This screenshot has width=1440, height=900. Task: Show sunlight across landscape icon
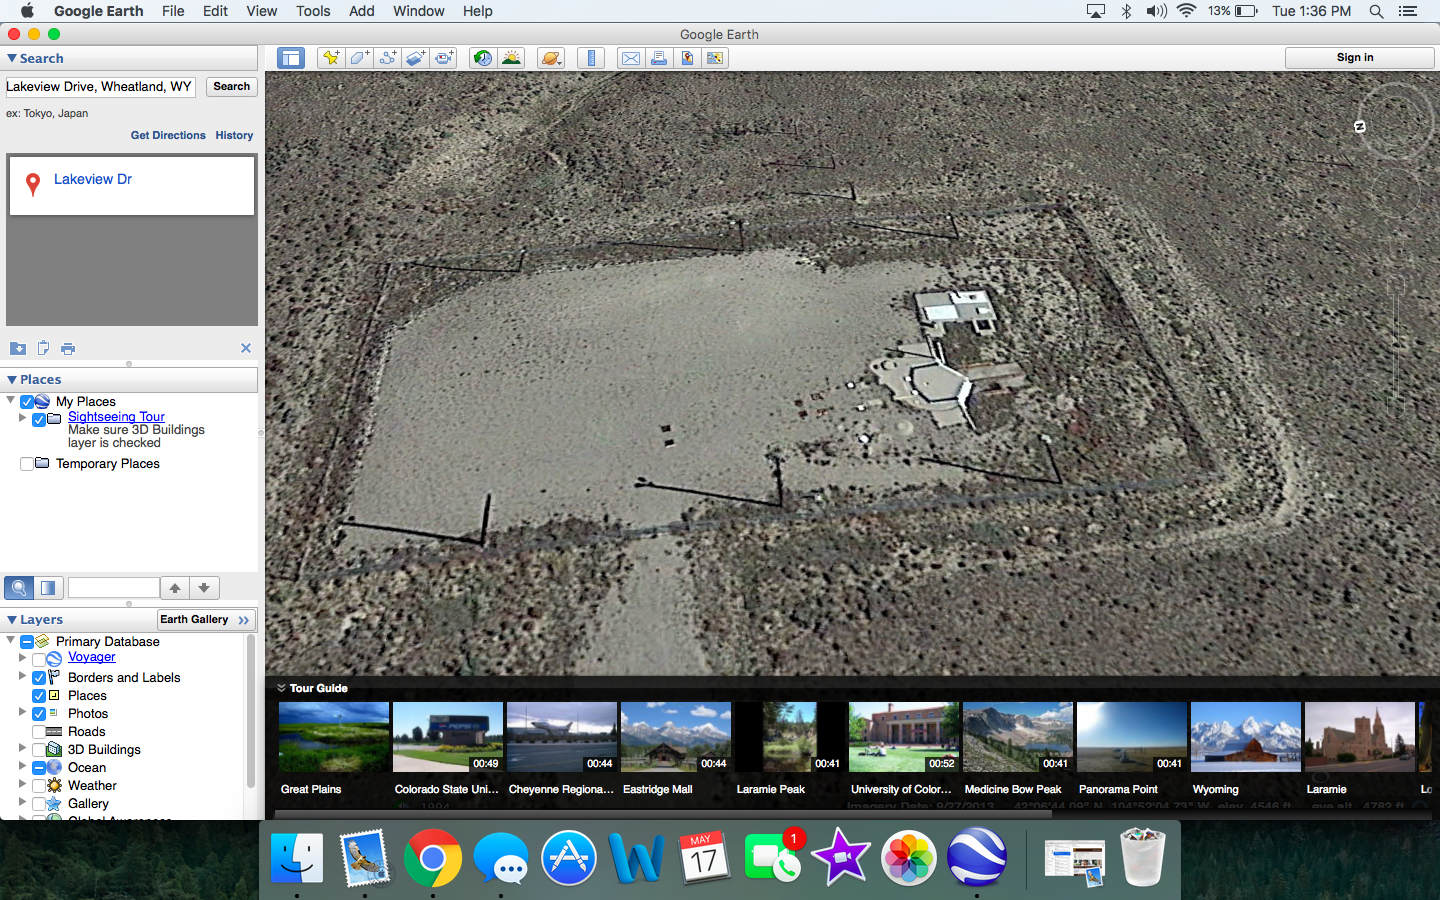[511, 58]
